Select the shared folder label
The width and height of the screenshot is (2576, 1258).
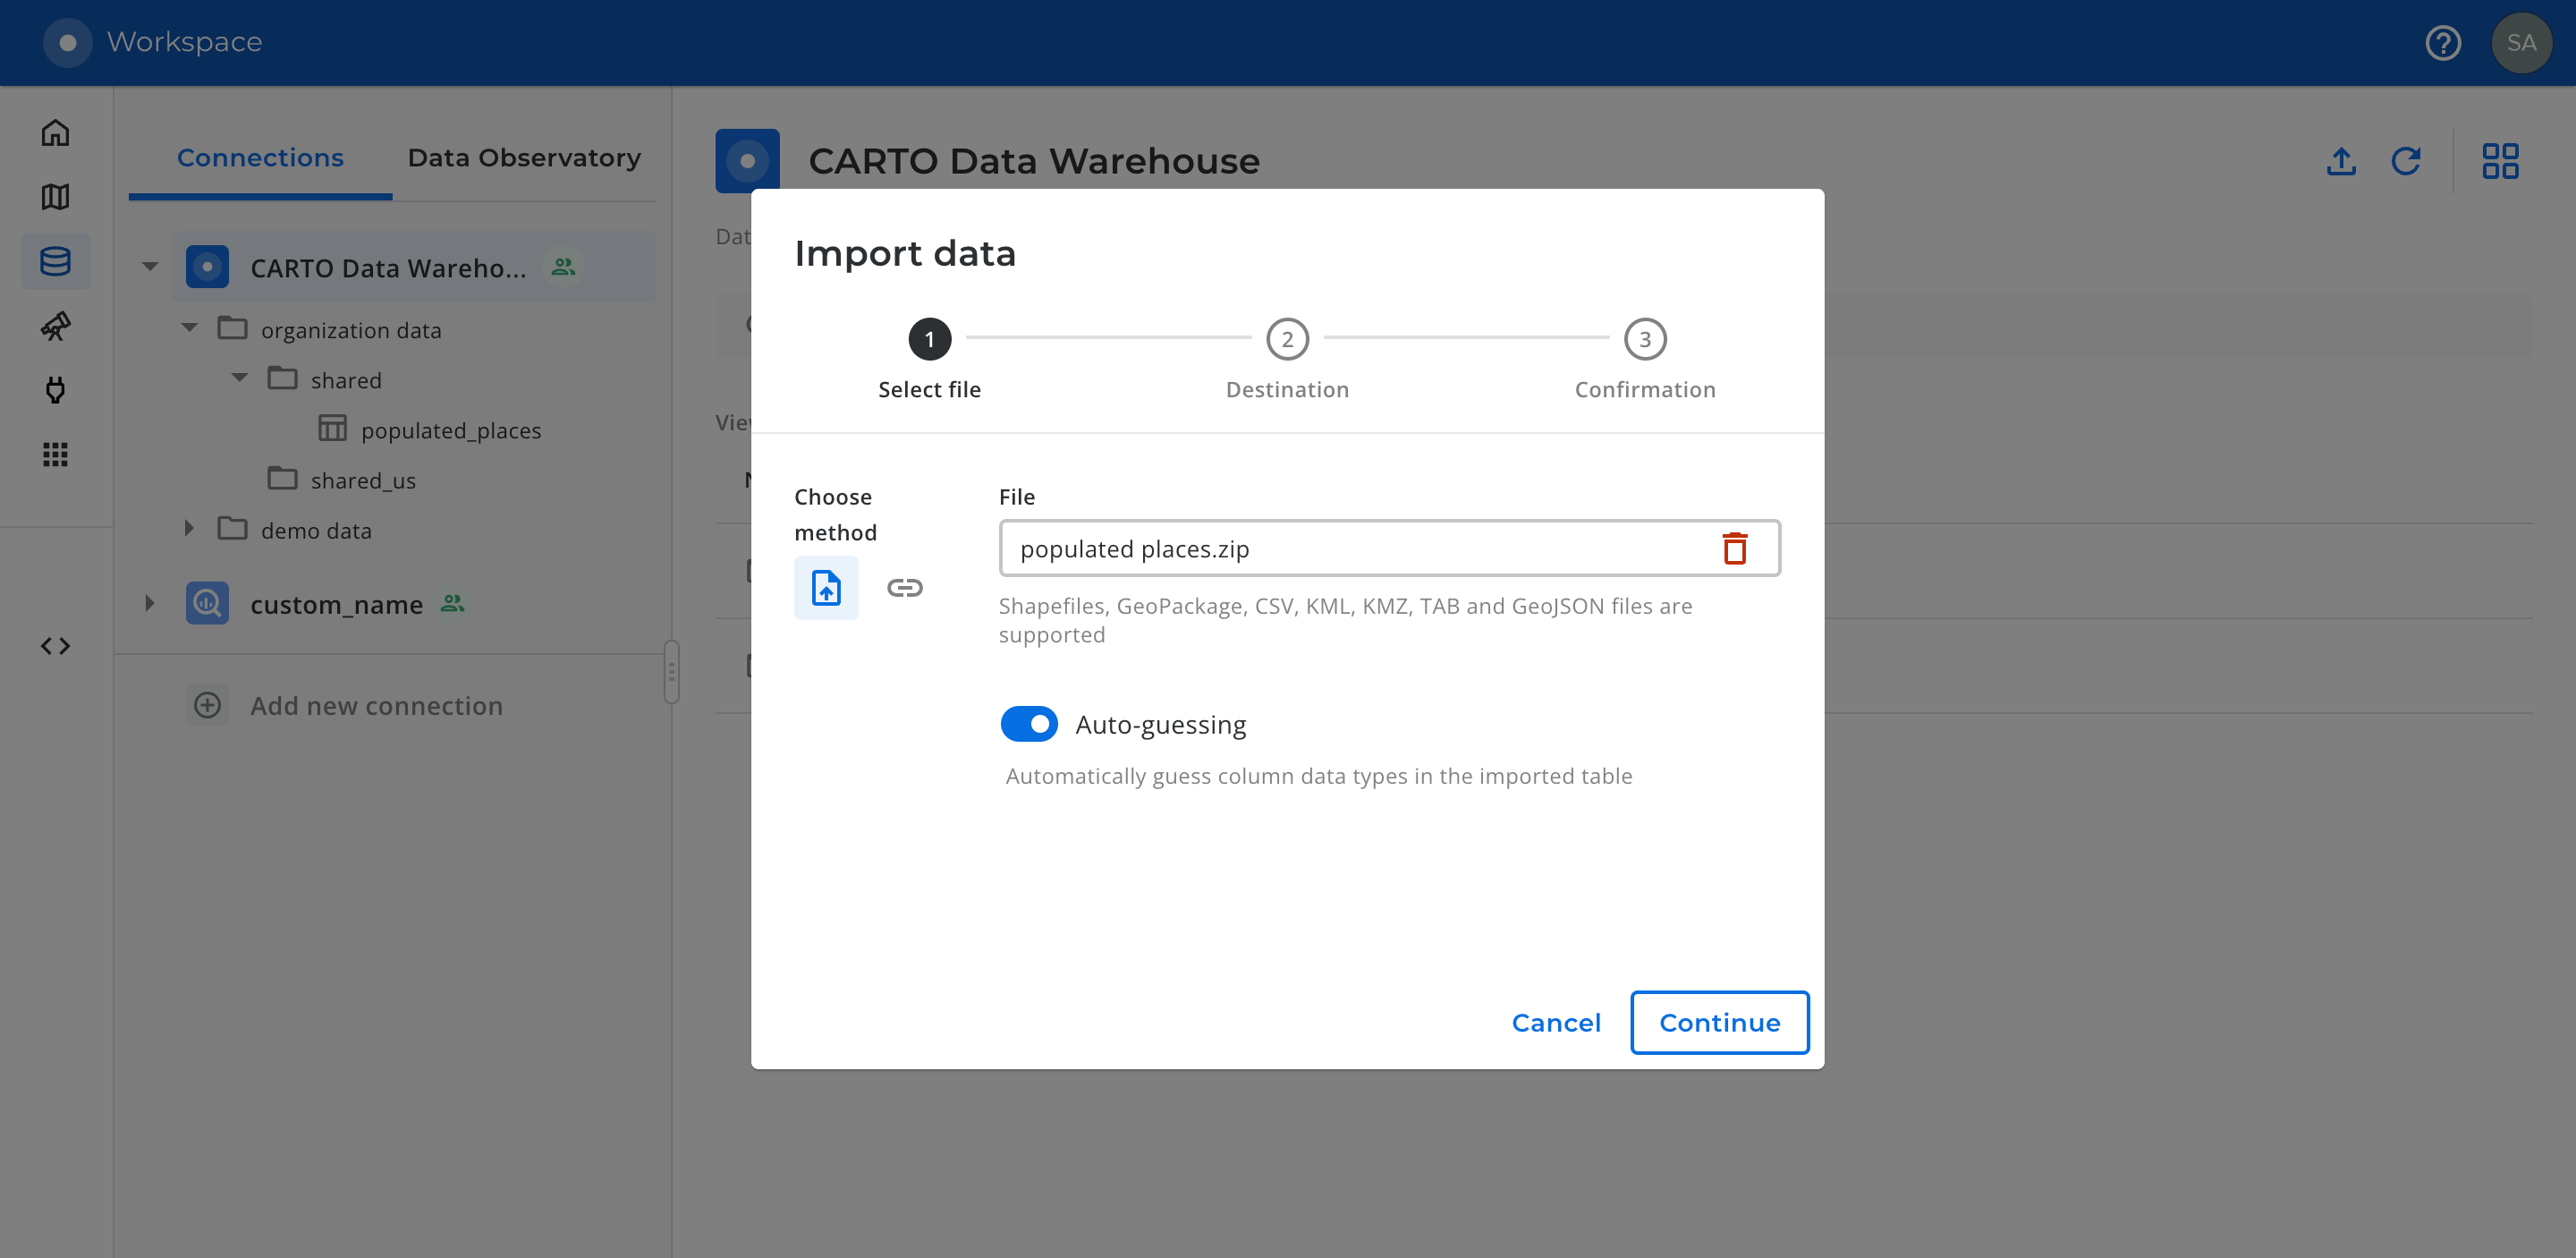click(346, 380)
